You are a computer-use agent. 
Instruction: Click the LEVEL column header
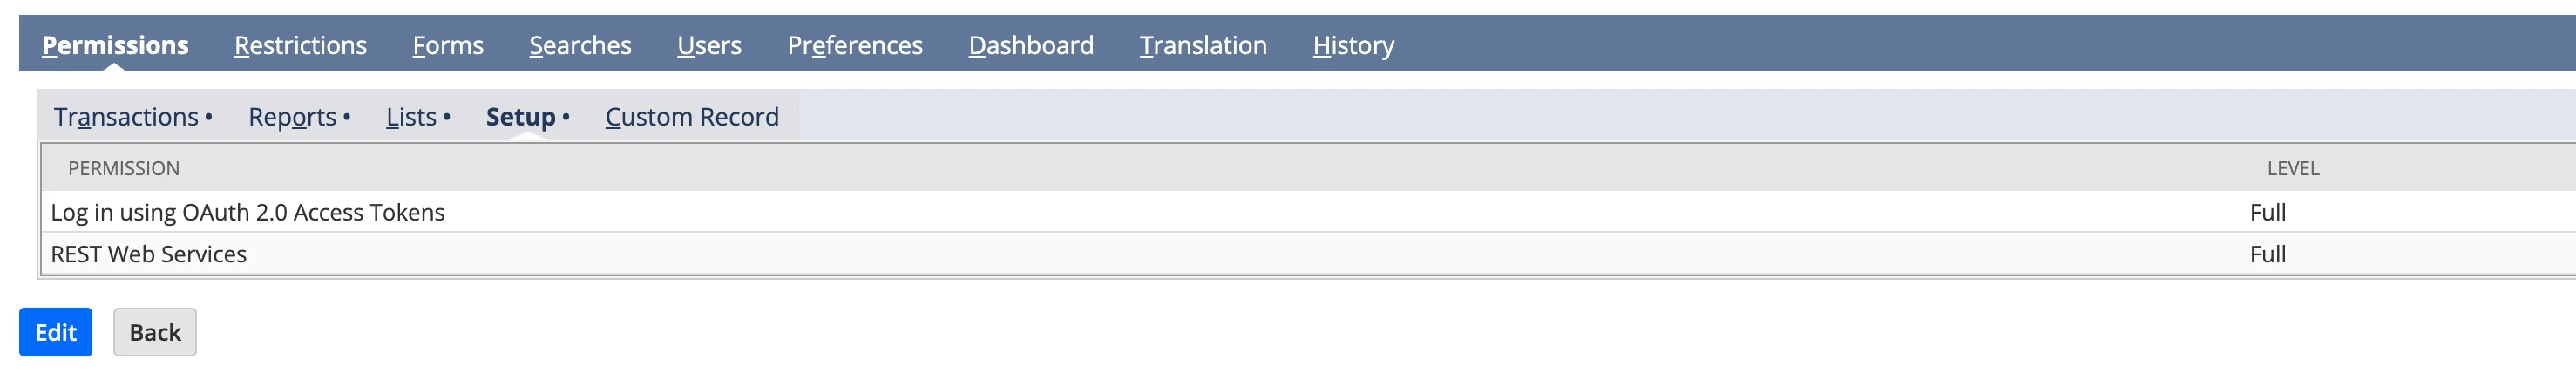pos(2292,168)
